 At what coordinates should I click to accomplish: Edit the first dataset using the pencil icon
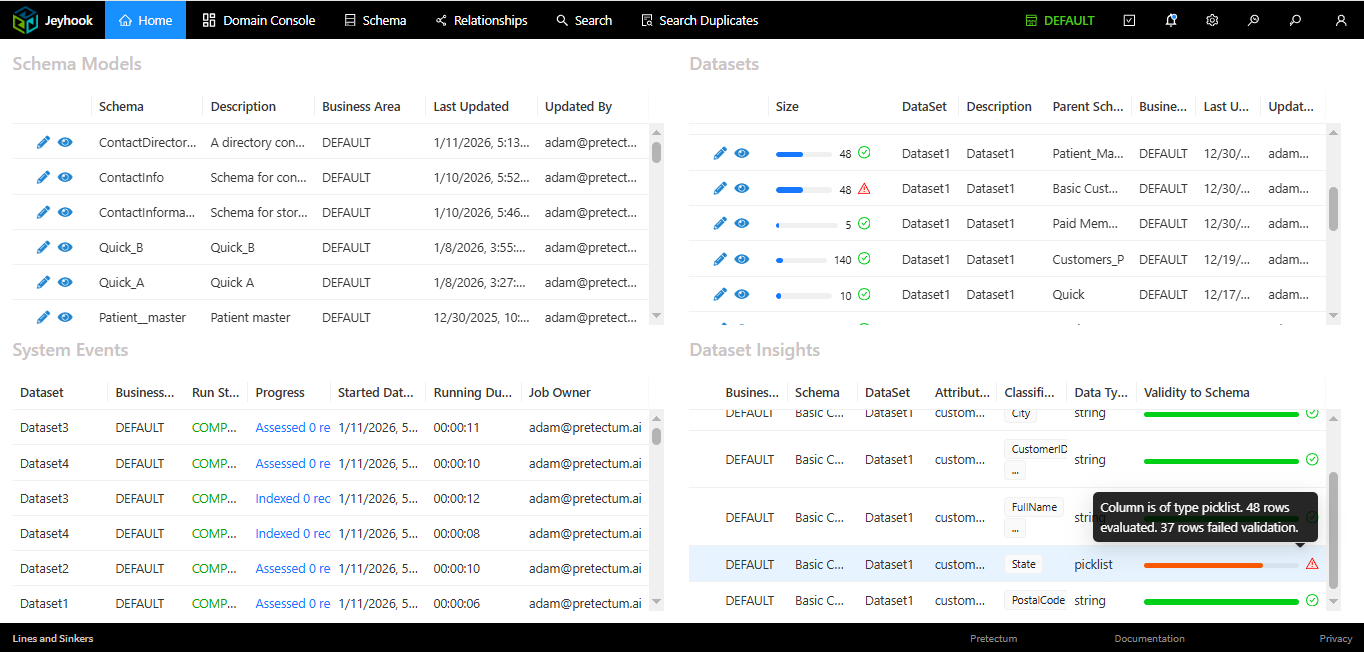[x=719, y=153]
